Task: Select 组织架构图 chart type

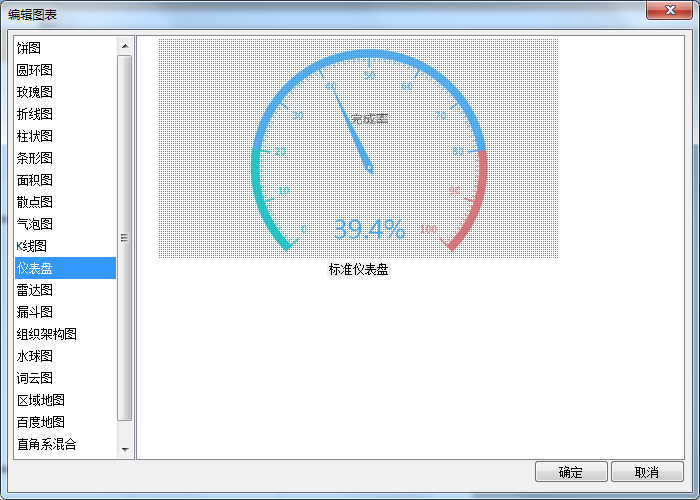Action: tap(46, 334)
